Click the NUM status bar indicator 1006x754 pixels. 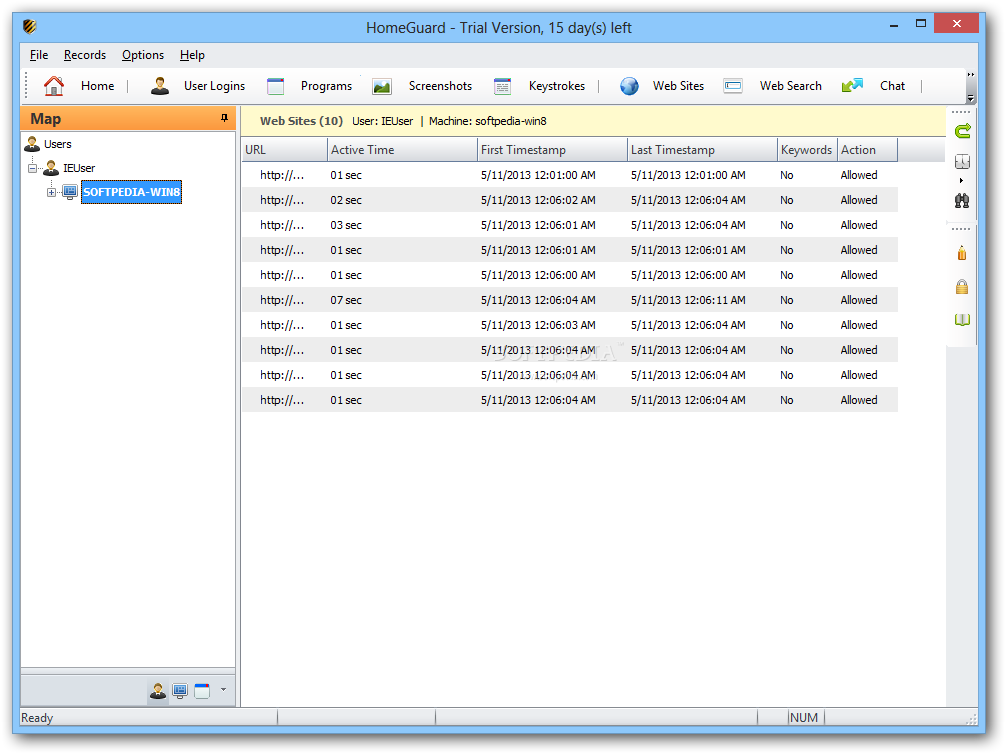click(x=804, y=717)
